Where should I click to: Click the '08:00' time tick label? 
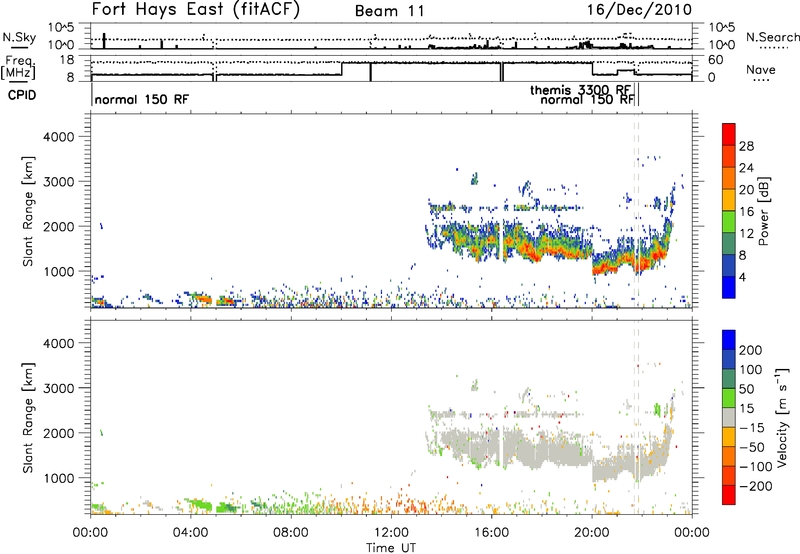tap(291, 533)
